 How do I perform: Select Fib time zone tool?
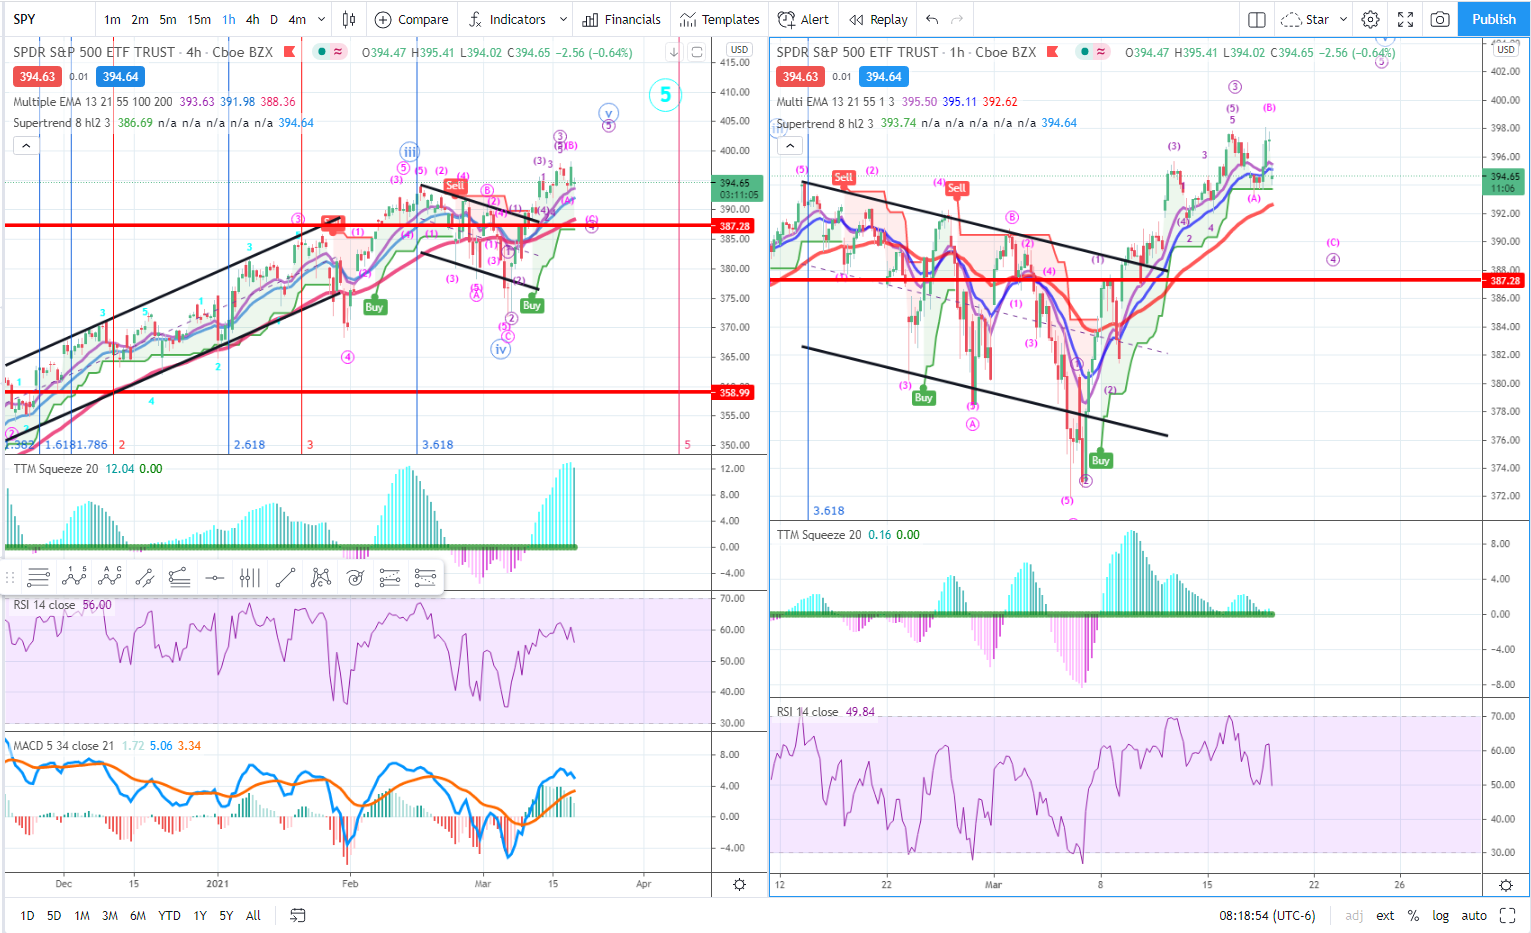pos(250,577)
